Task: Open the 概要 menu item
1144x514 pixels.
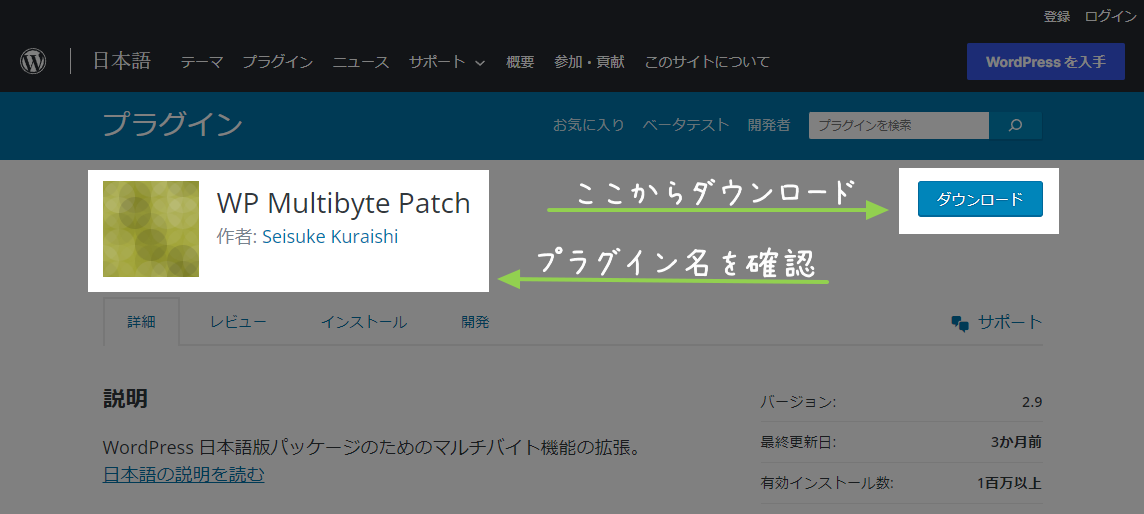Action: point(520,62)
